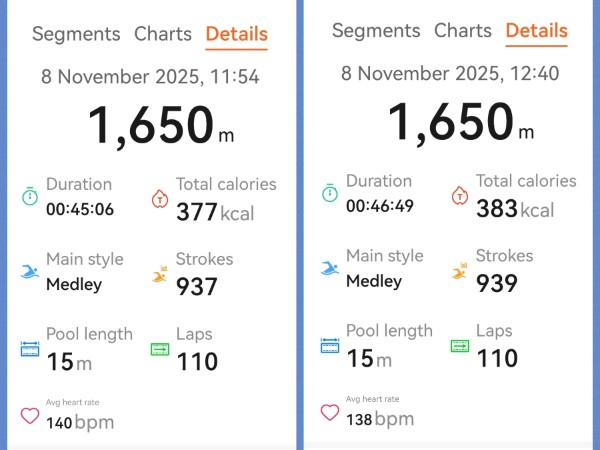The width and height of the screenshot is (600, 450).
Task: Tap the Laps icon in left panel
Action: (160, 349)
